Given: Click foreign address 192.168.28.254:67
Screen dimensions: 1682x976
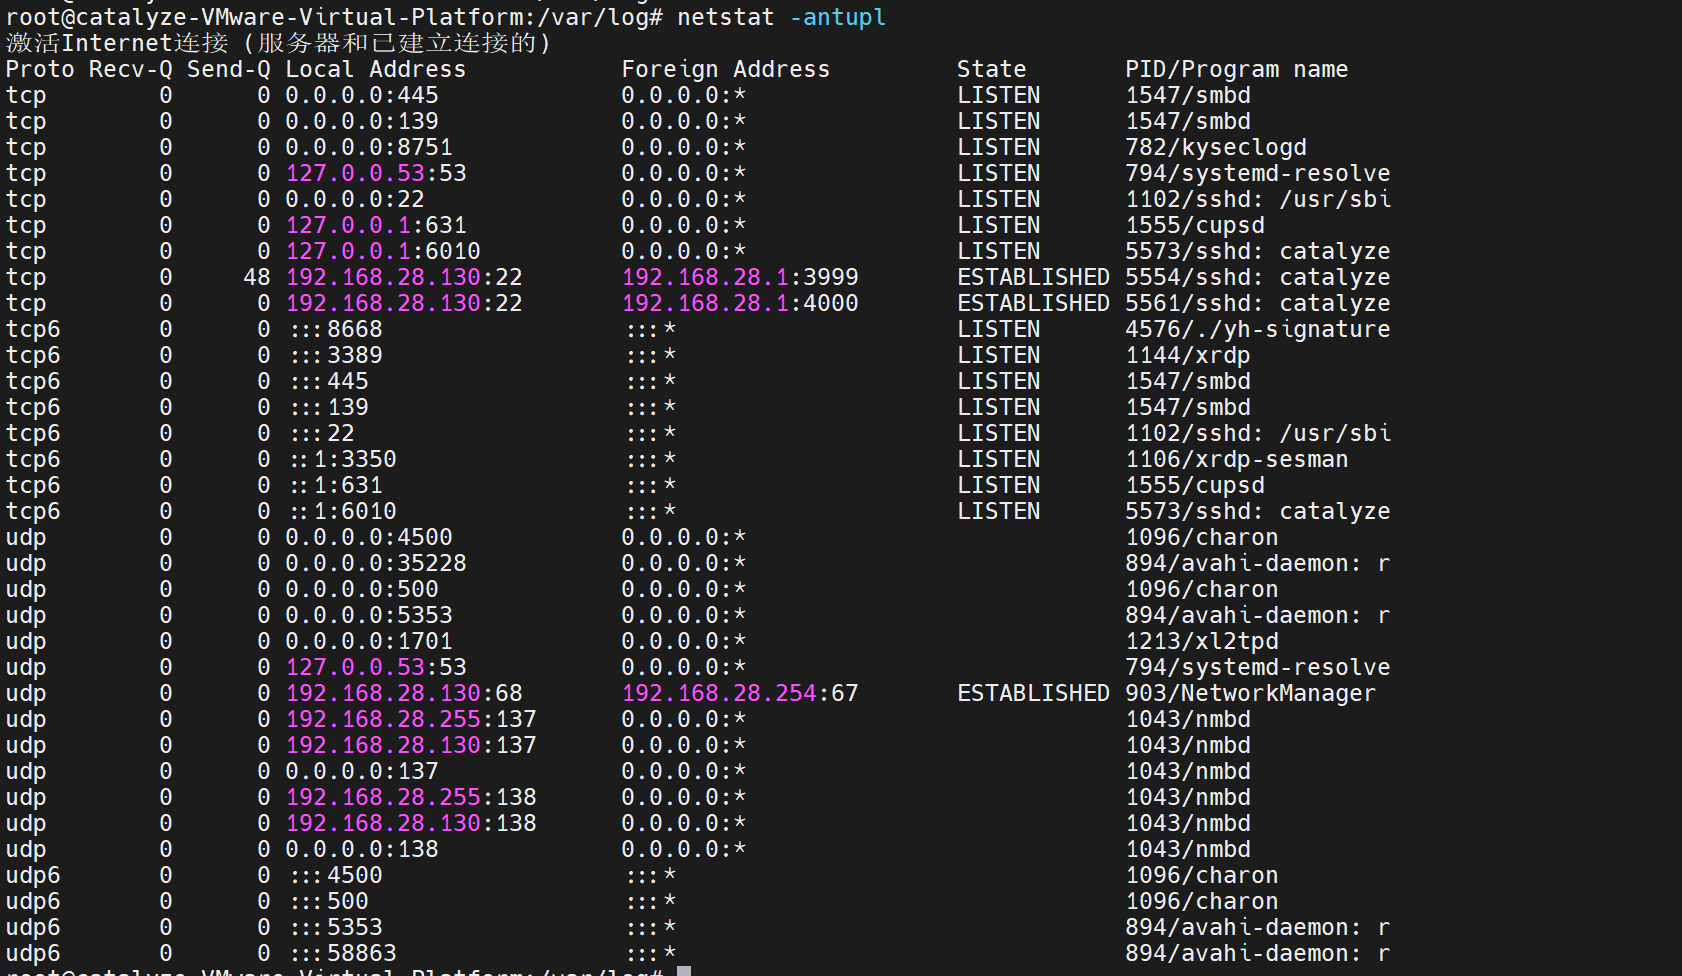Looking at the screenshot, I should click(x=739, y=693).
